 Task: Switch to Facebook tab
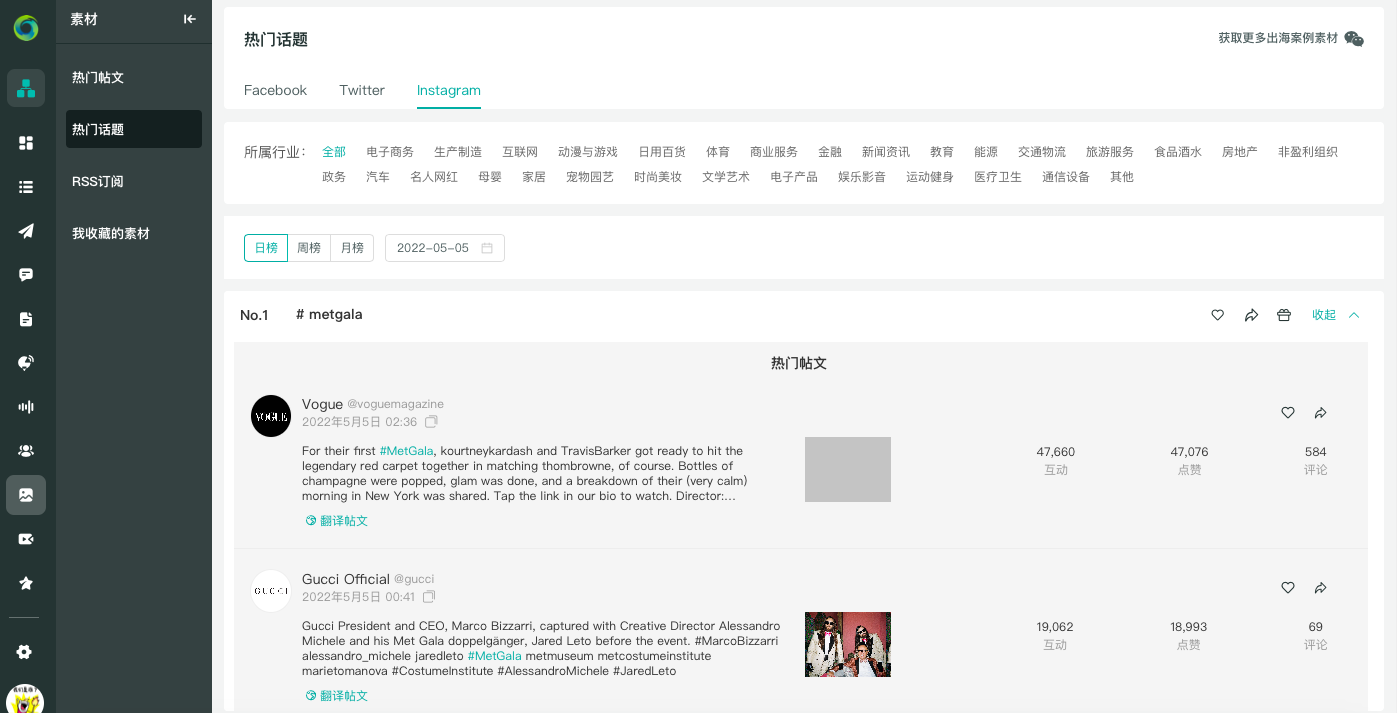[x=275, y=90]
